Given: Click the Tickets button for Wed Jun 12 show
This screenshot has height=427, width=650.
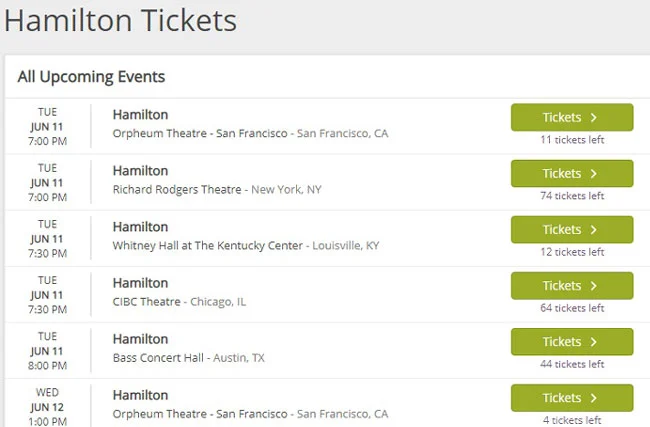Looking at the screenshot, I should pos(572,398).
